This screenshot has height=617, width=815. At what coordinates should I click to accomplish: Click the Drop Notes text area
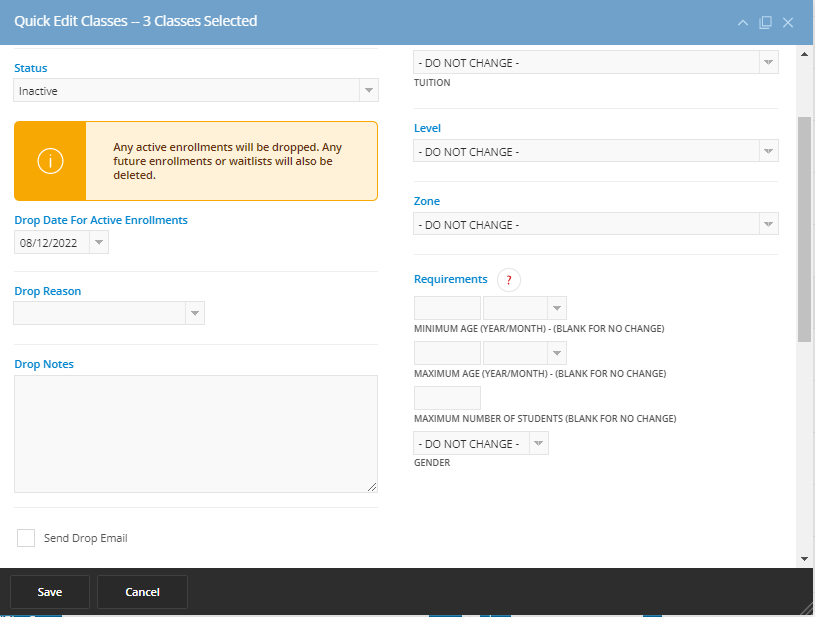click(195, 433)
